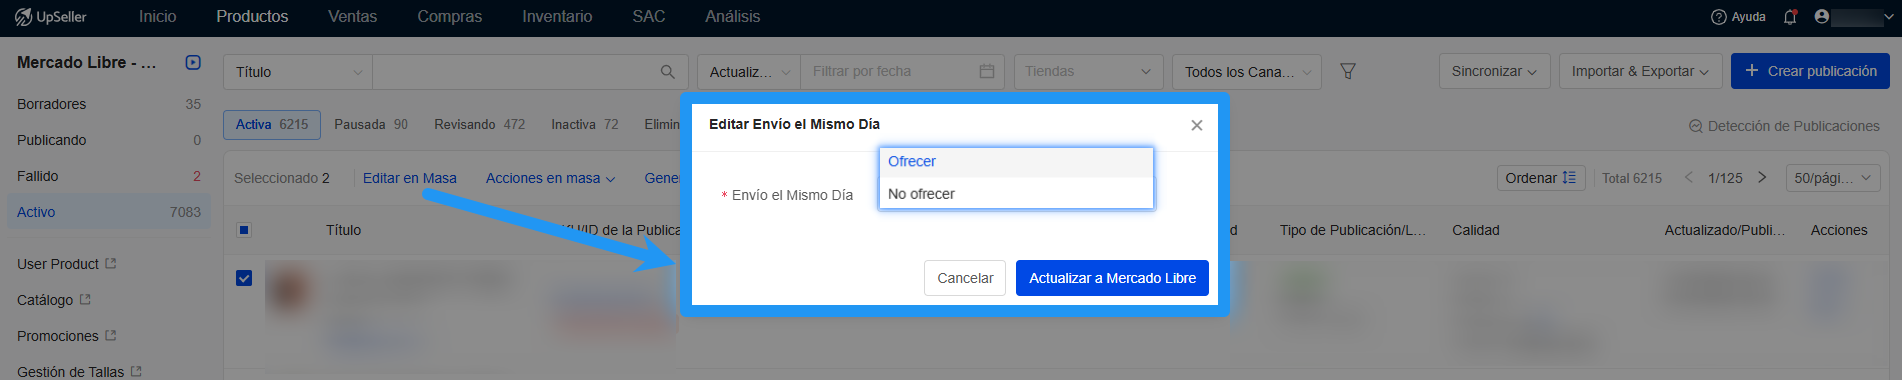The image size is (1902, 380).
Task: Switch to the Inactiva tab
Action: [585, 124]
